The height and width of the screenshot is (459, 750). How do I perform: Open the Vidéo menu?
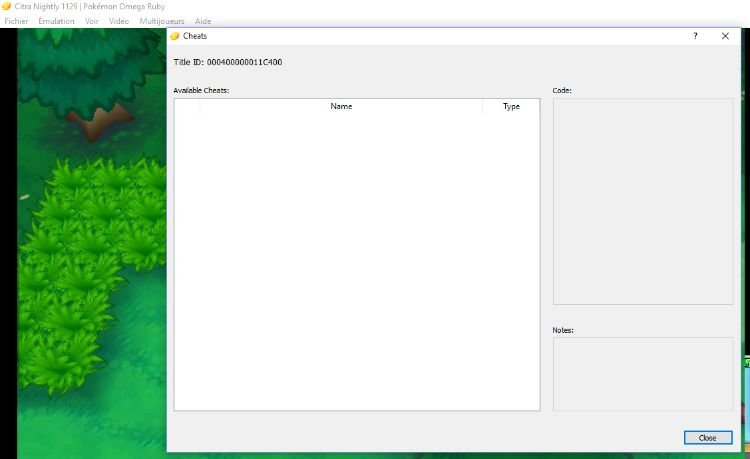[119, 21]
